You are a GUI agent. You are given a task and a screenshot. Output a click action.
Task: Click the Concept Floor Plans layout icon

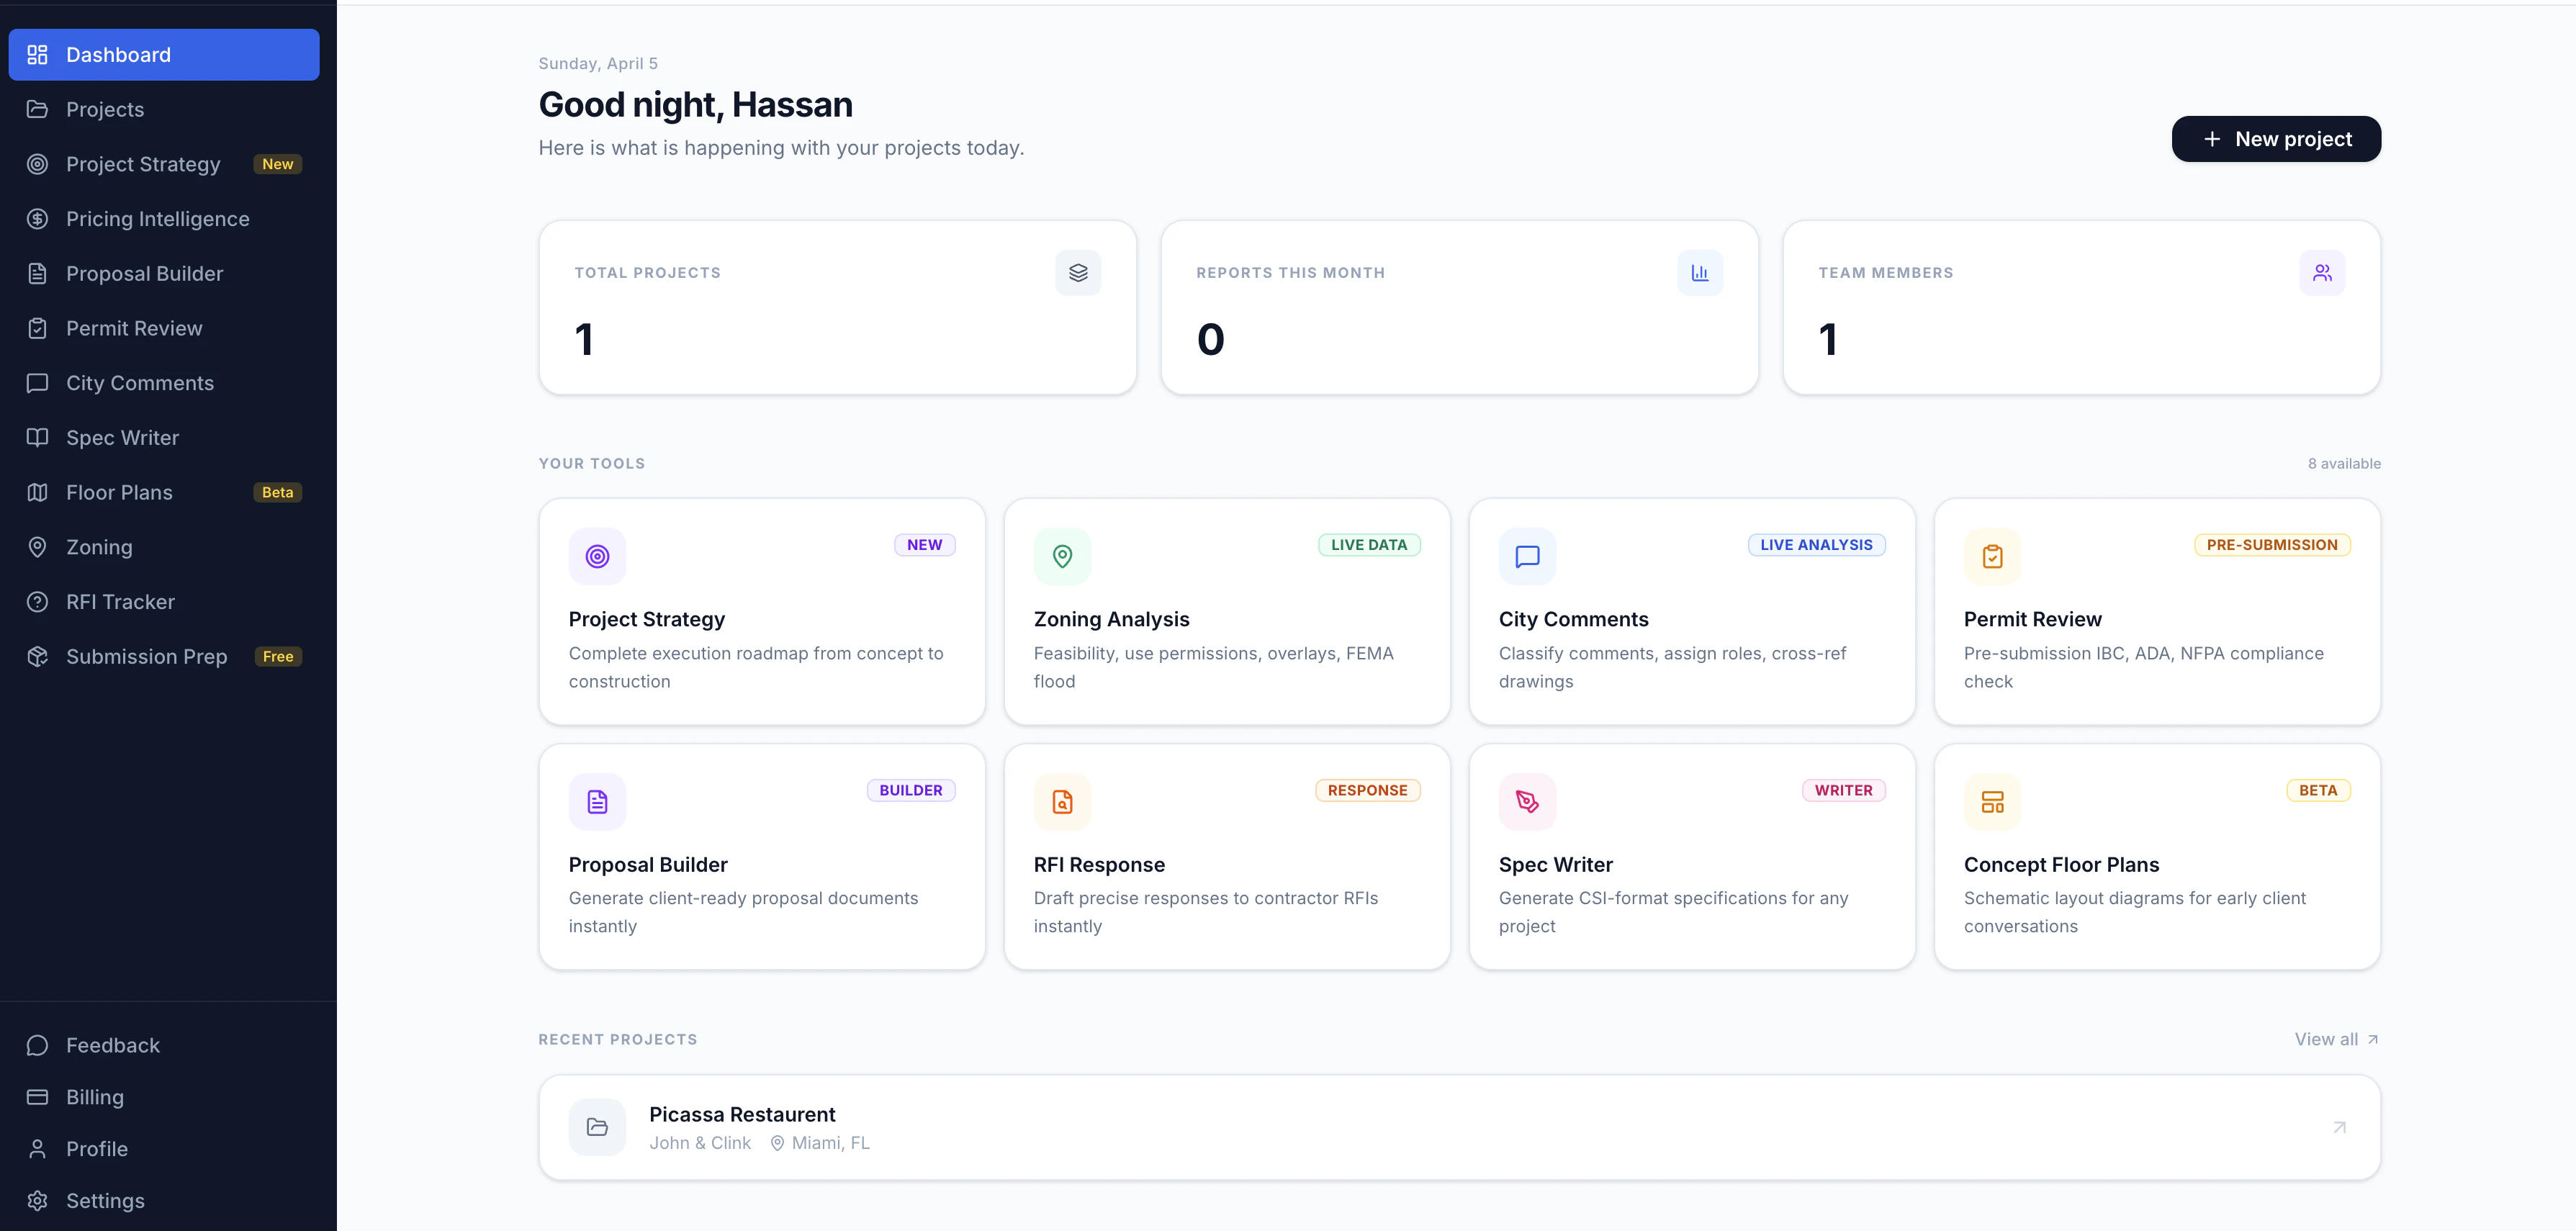tap(1992, 801)
